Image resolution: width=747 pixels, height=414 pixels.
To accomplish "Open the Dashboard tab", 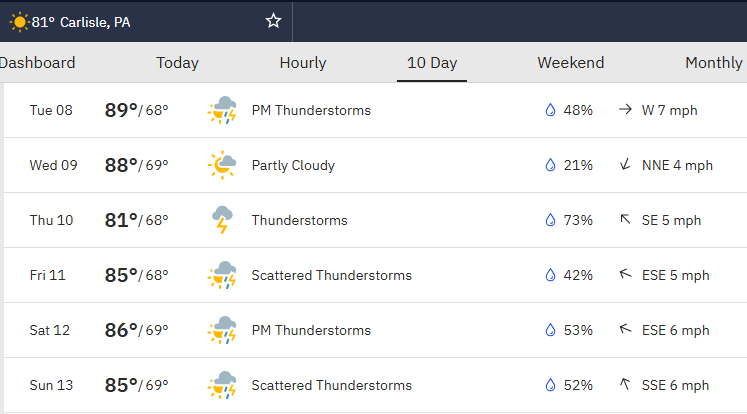I will point(37,62).
